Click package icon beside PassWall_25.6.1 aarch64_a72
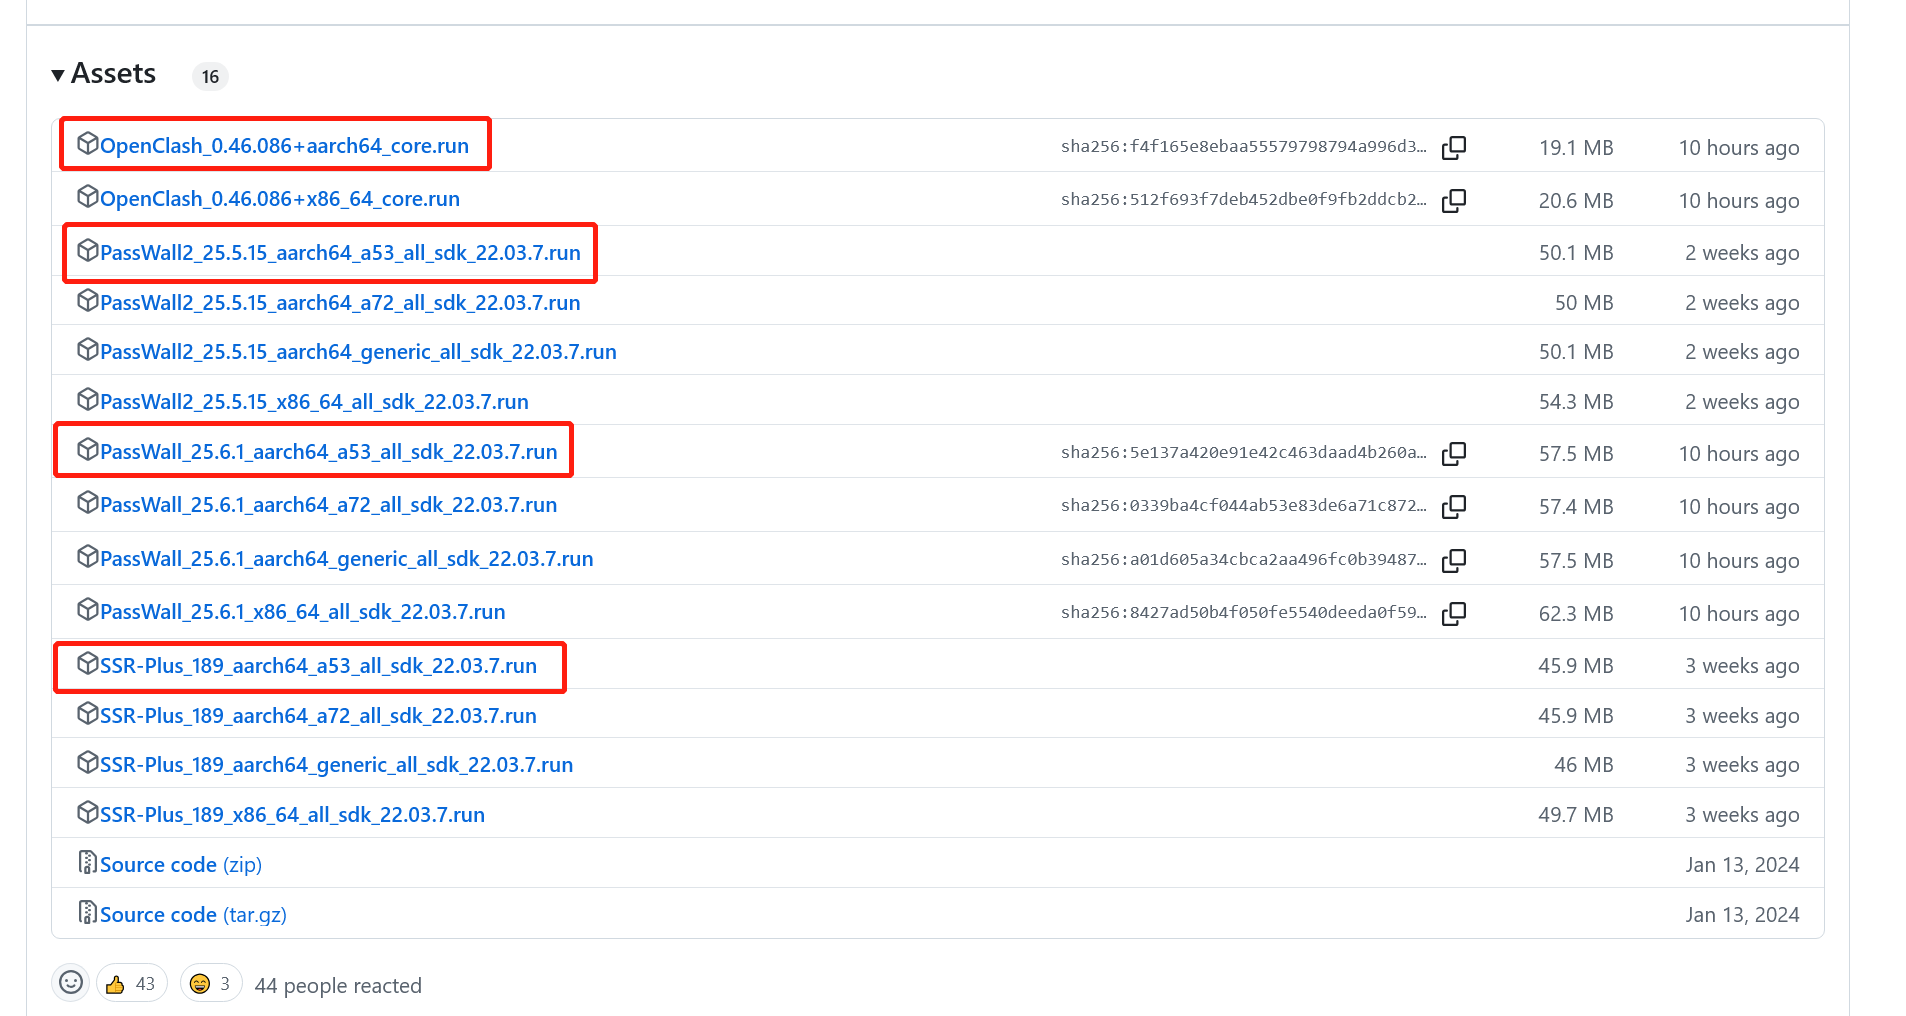The height and width of the screenshot is (1016, 1906). coord(88,502)
